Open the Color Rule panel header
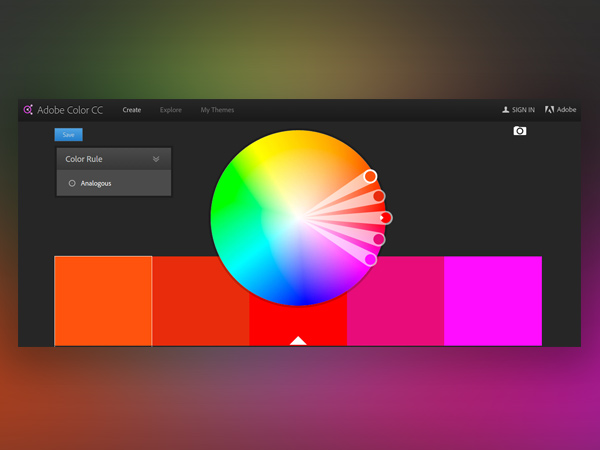 (114, 159)
